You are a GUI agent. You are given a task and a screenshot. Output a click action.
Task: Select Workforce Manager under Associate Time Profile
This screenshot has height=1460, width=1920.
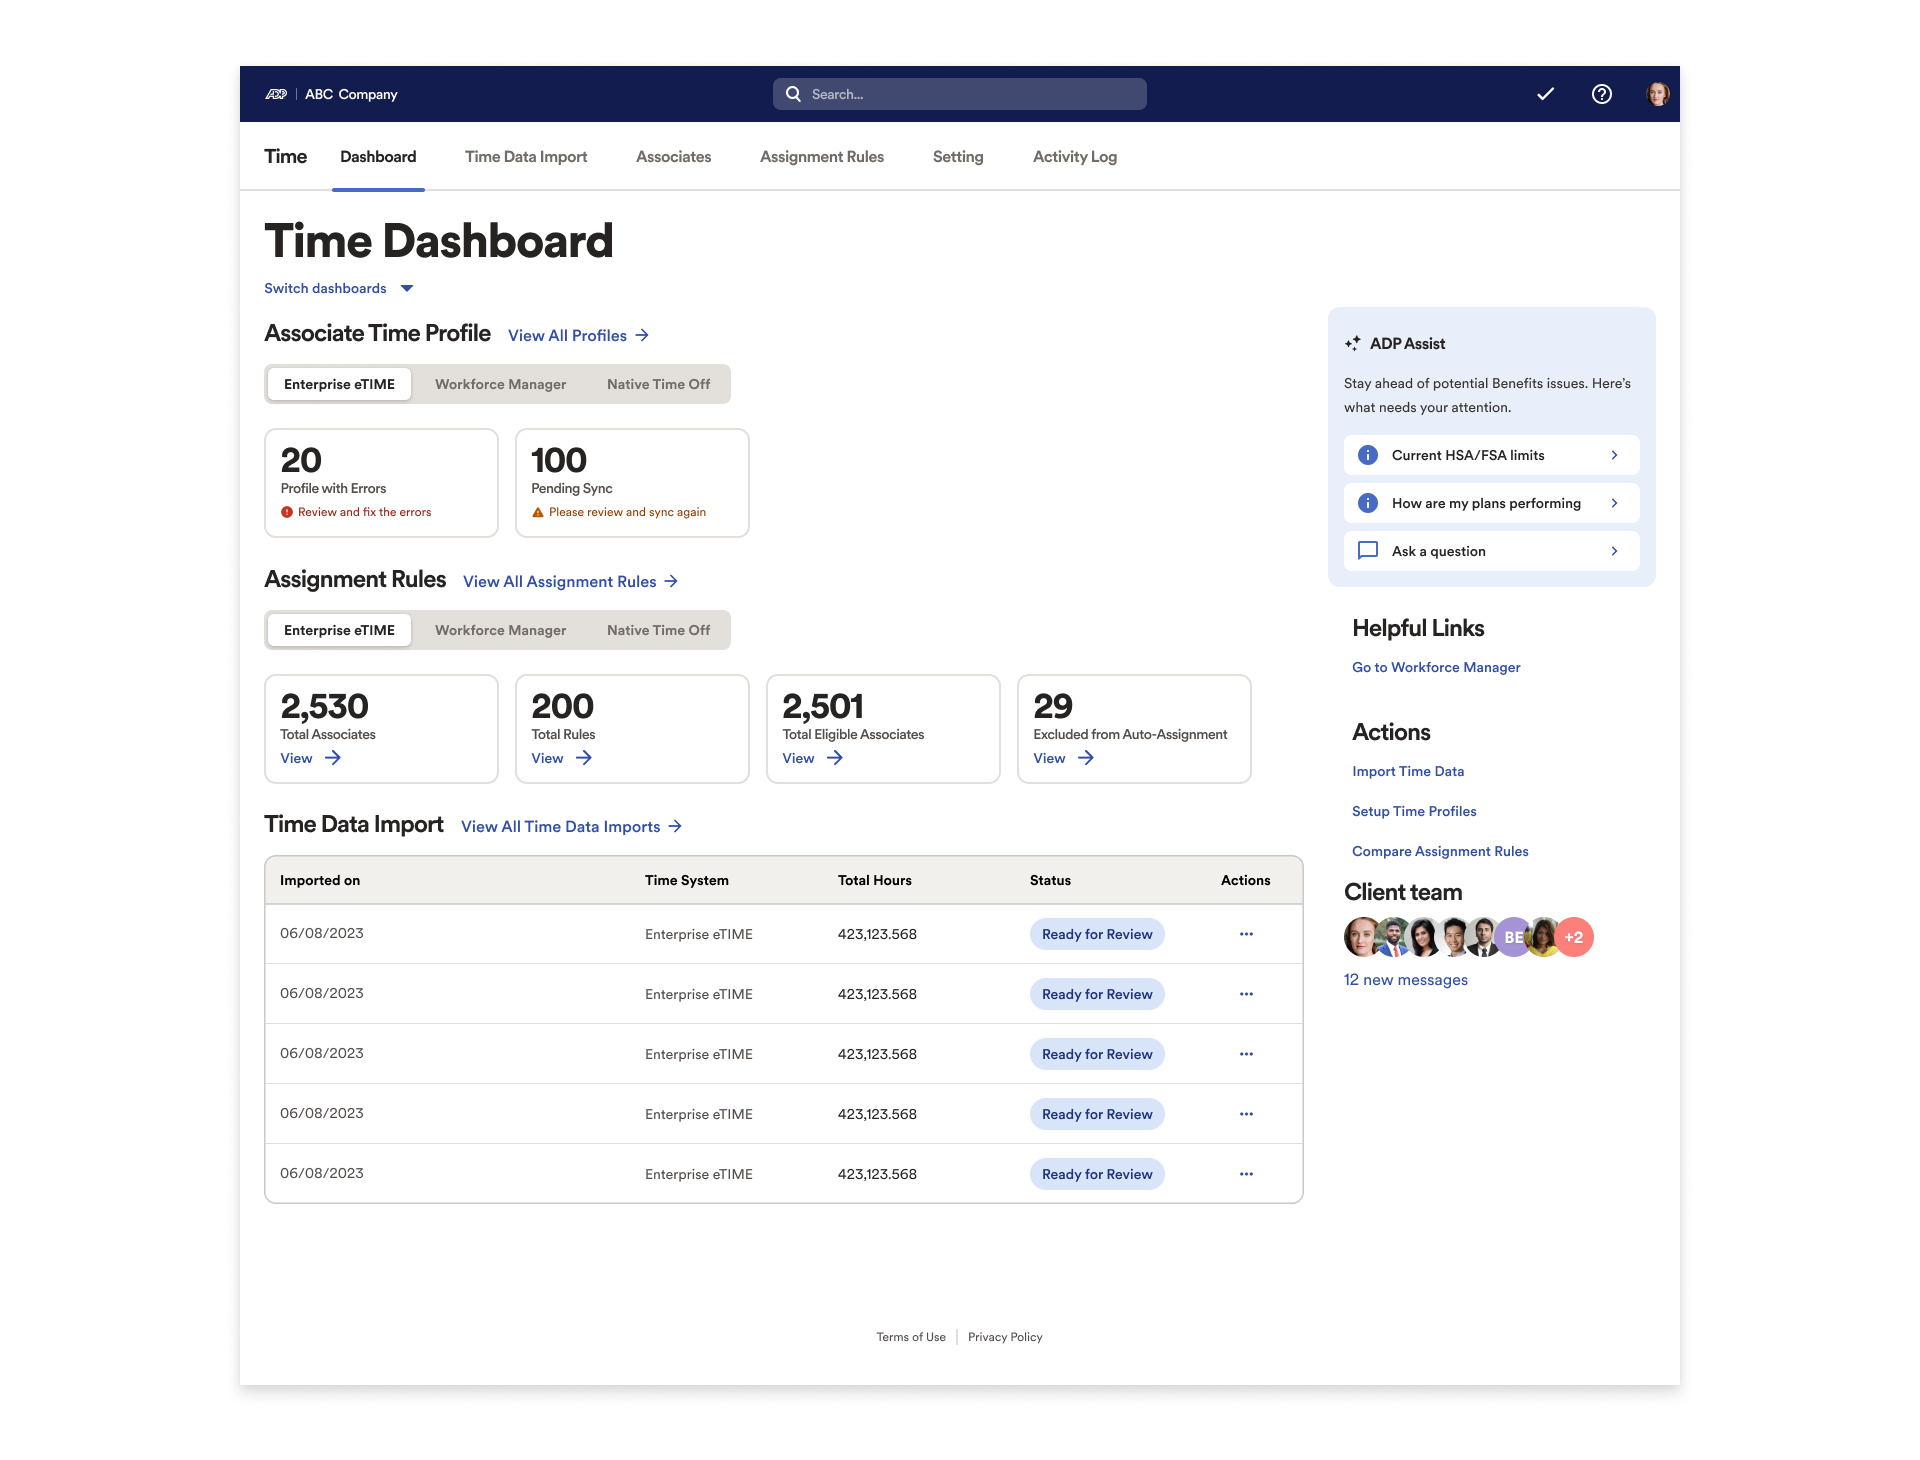(x=500, y=383)
